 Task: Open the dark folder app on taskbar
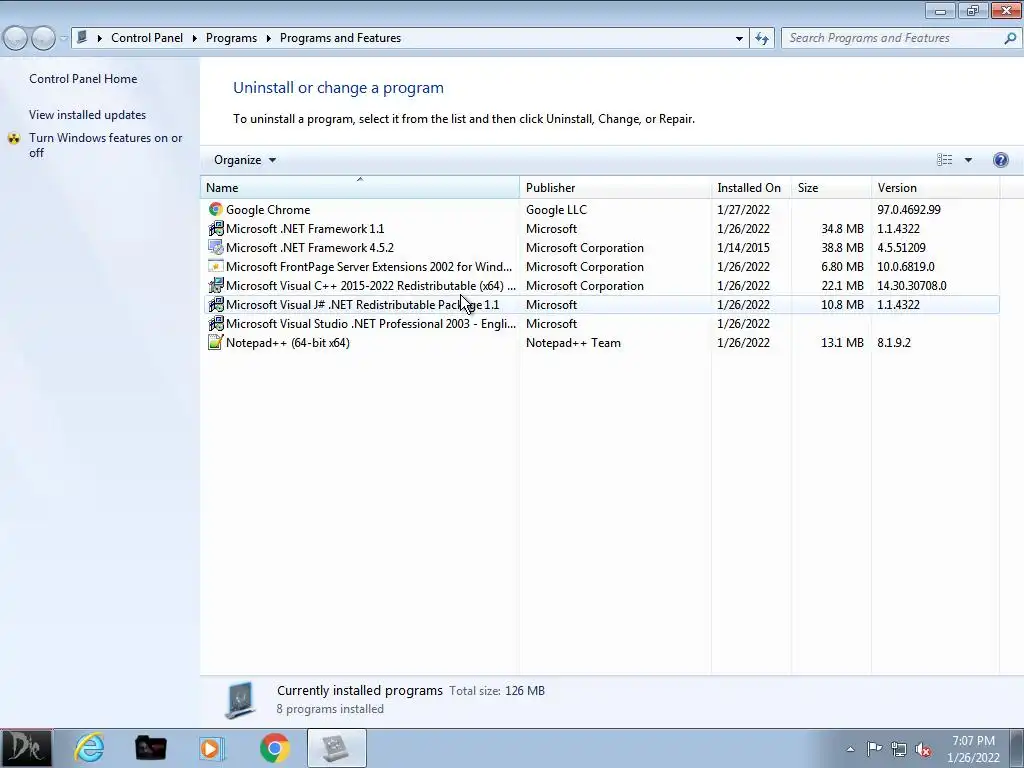click(x=150, y=748)
